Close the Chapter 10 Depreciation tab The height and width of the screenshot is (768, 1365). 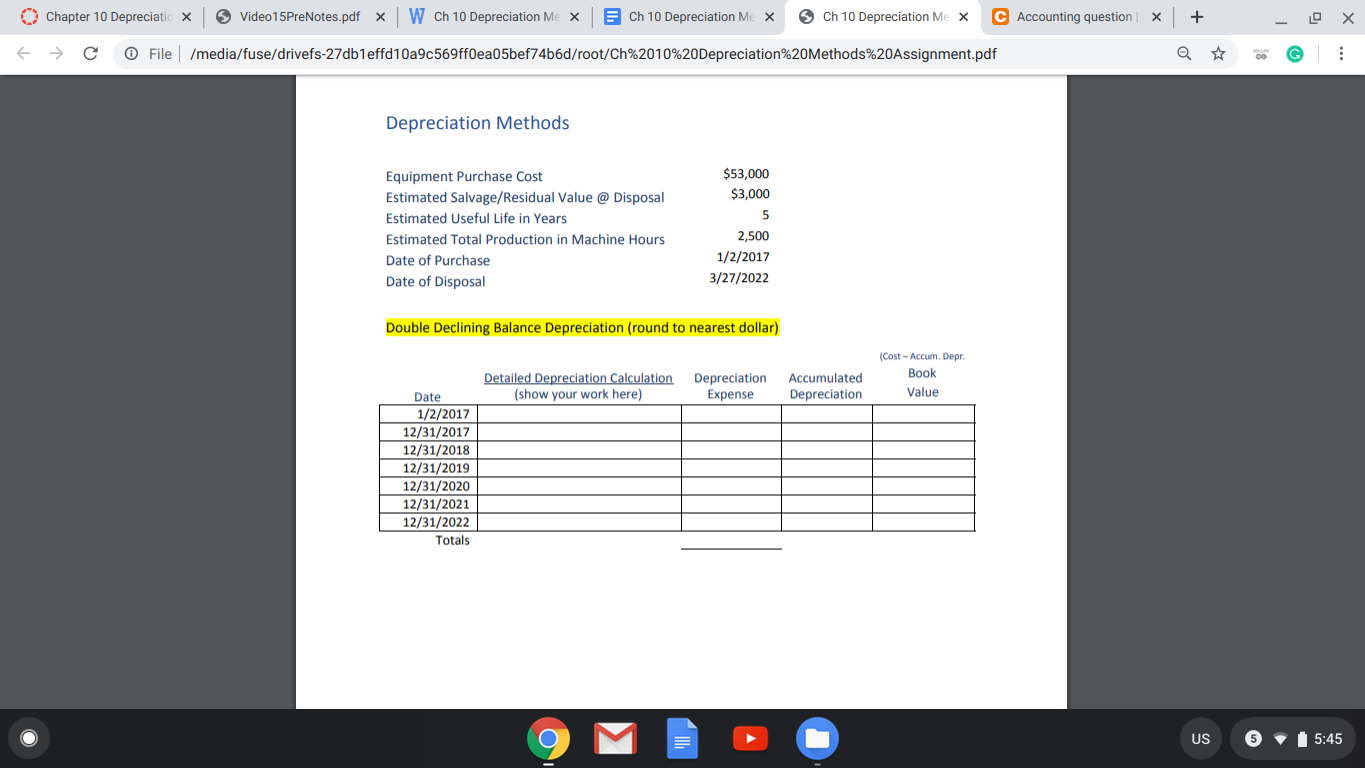point(187,17)
